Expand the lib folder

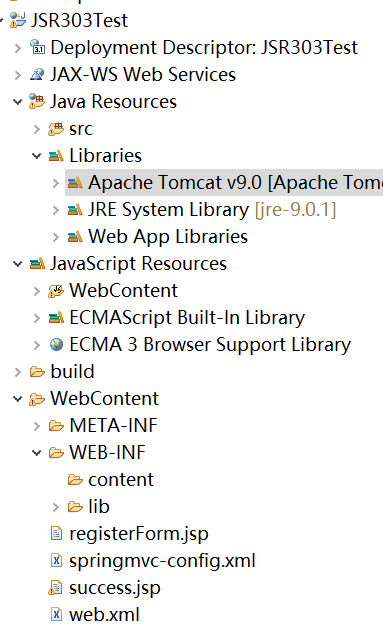56,507
